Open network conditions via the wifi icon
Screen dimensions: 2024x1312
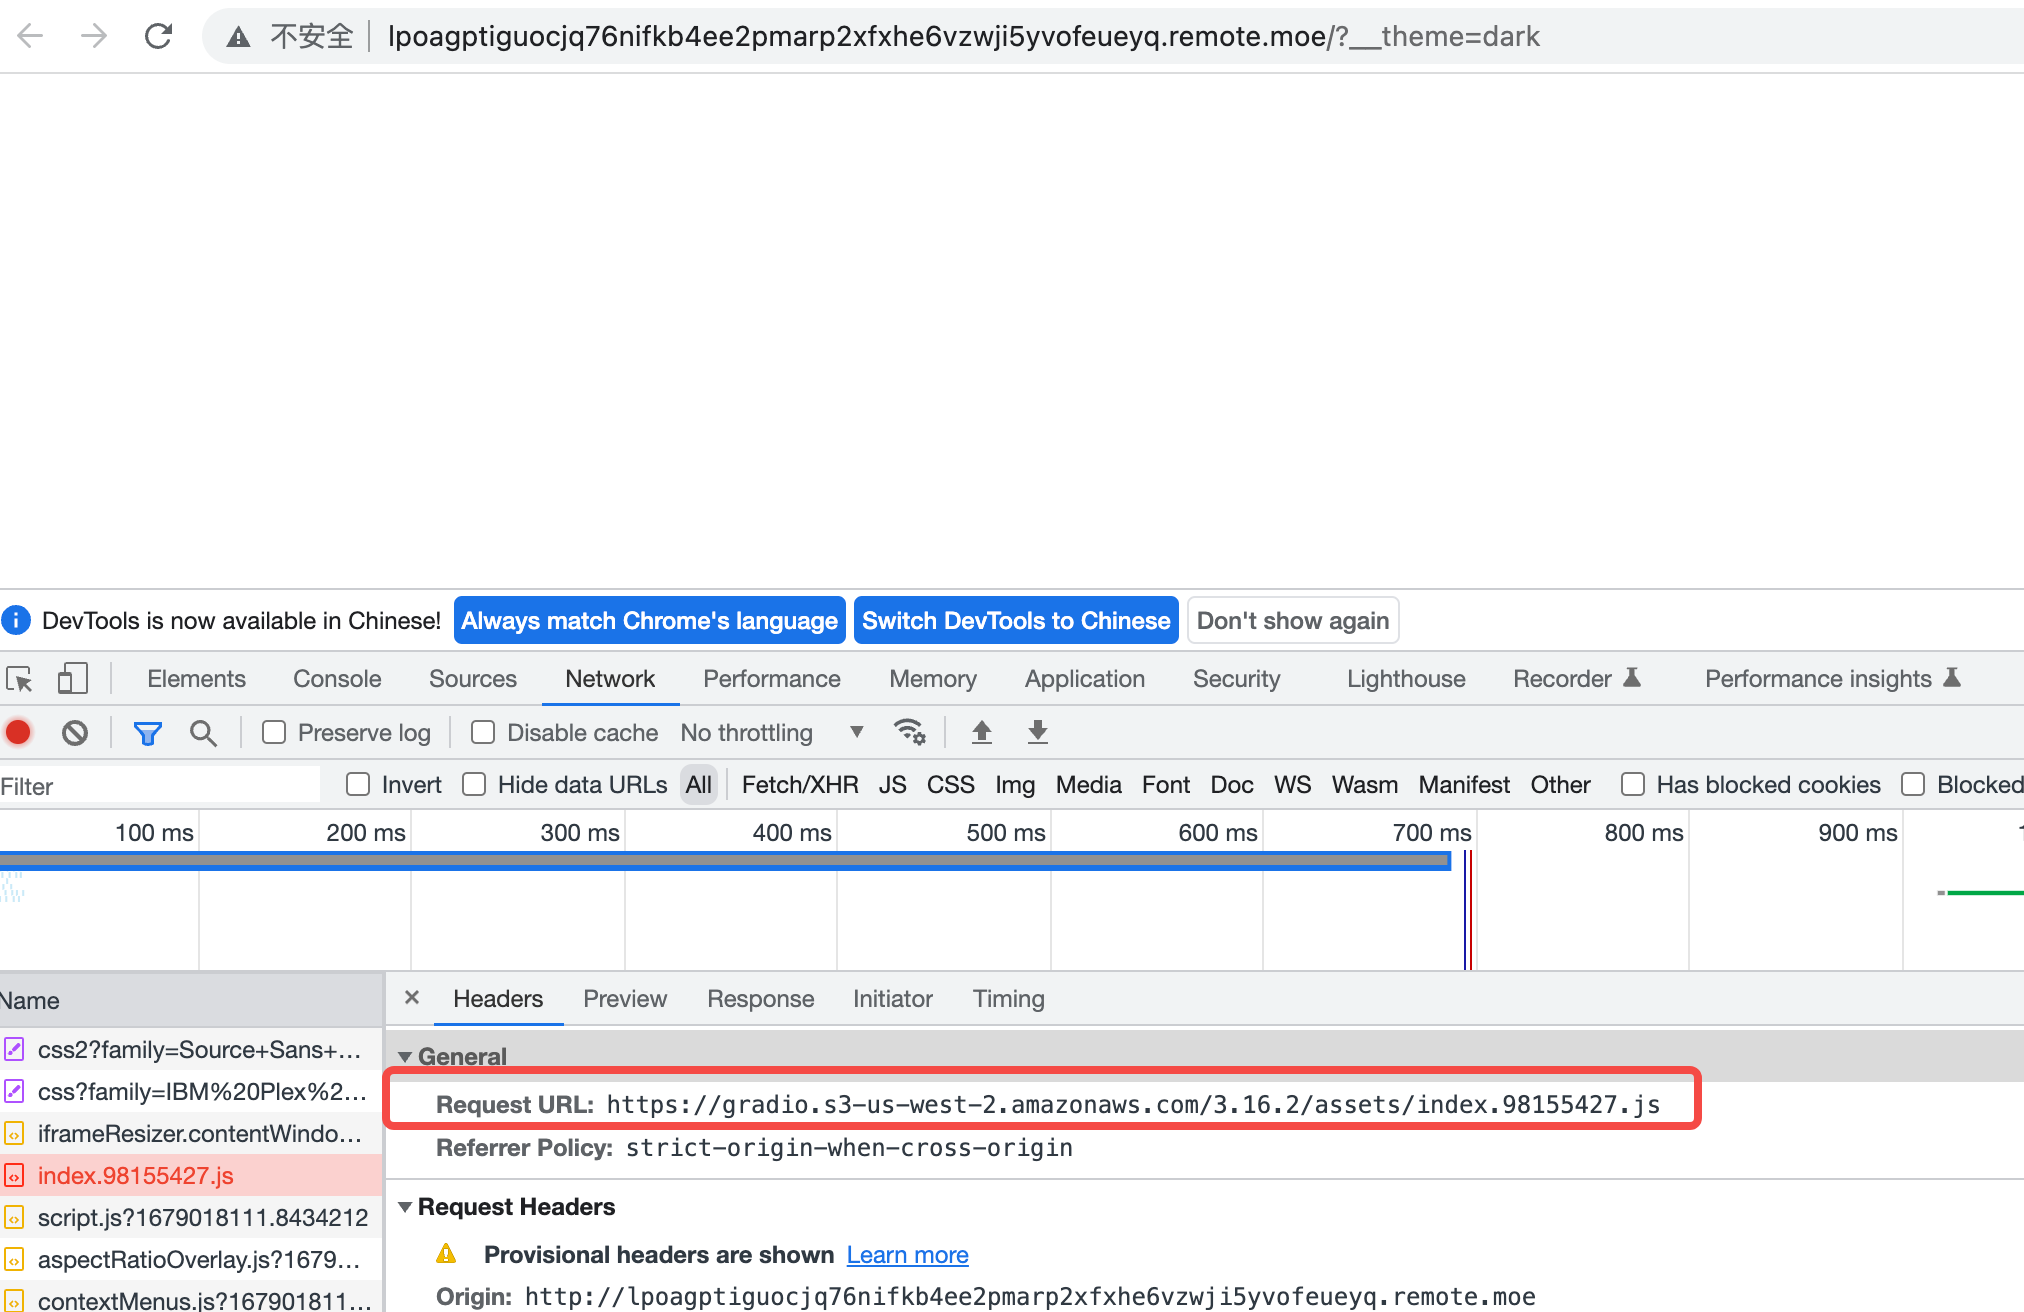coord(910,732)
